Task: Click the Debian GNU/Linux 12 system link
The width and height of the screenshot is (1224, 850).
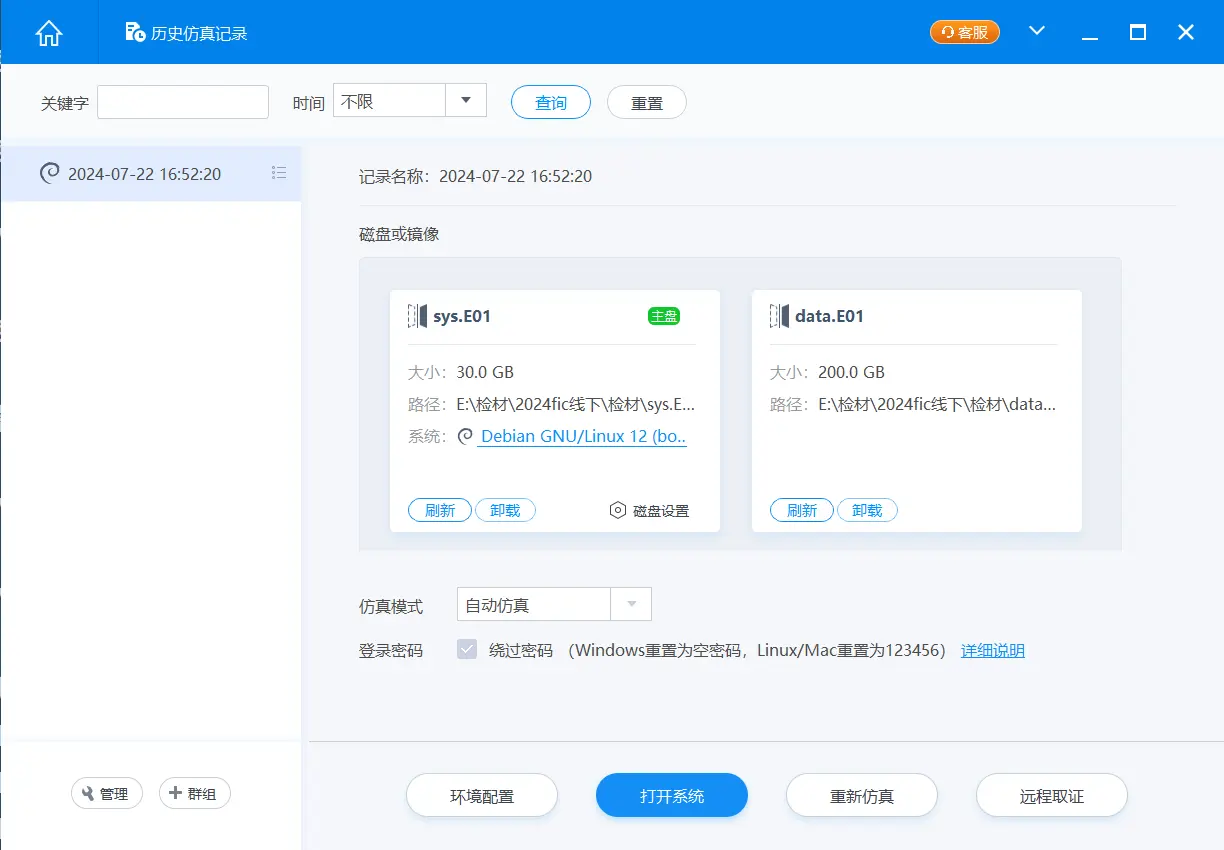Action: coord(583,436)
